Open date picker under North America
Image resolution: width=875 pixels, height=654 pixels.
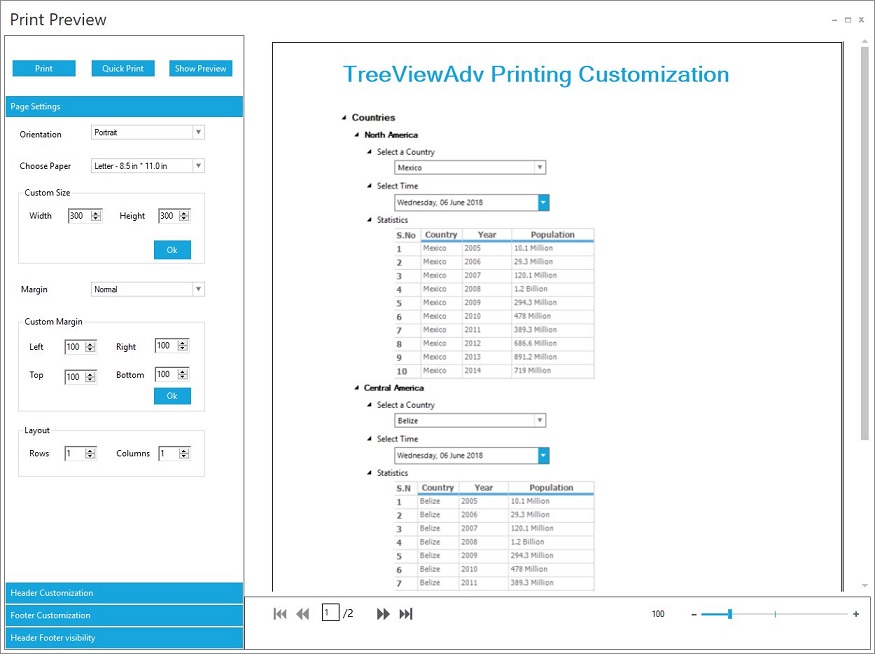pyautogui.click(x=544, y=202)
